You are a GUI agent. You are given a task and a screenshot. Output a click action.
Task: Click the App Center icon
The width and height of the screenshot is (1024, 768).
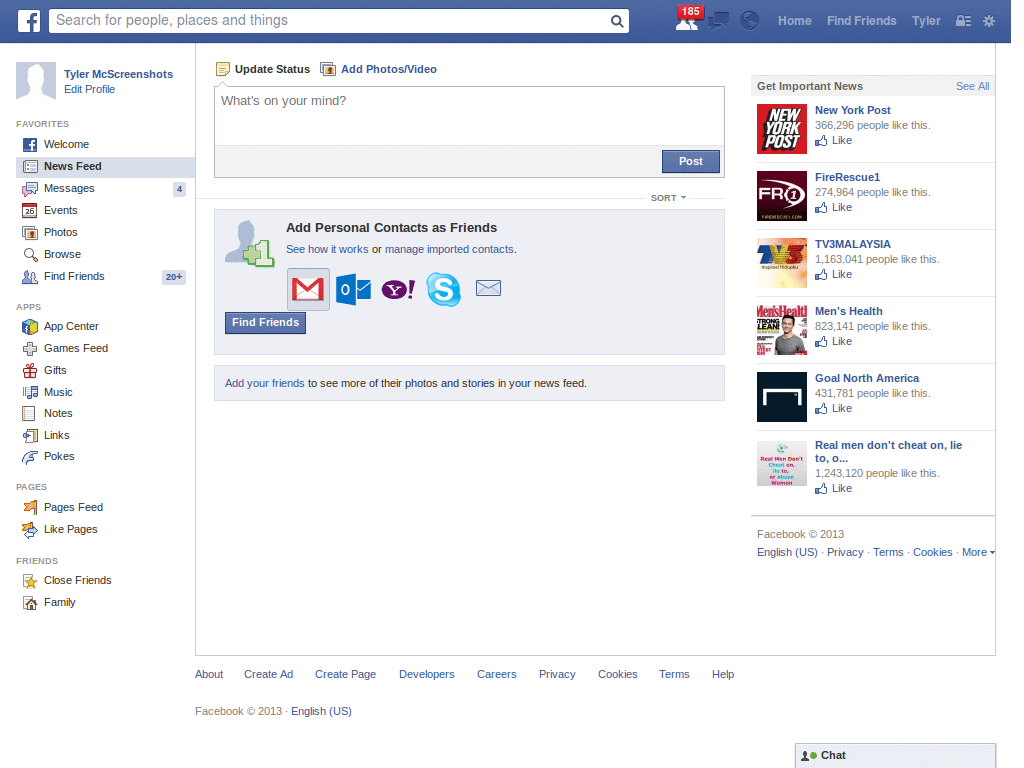coord(30,327)
